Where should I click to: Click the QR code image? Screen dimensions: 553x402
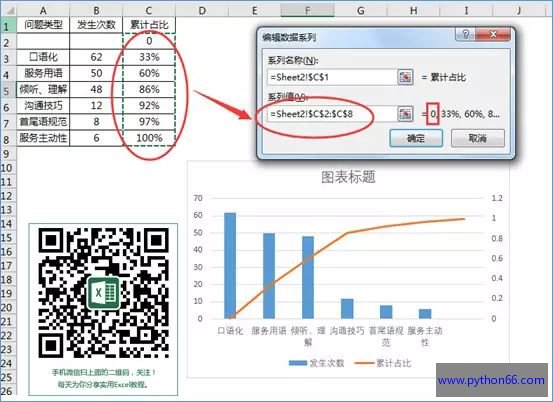coord(103,293)
